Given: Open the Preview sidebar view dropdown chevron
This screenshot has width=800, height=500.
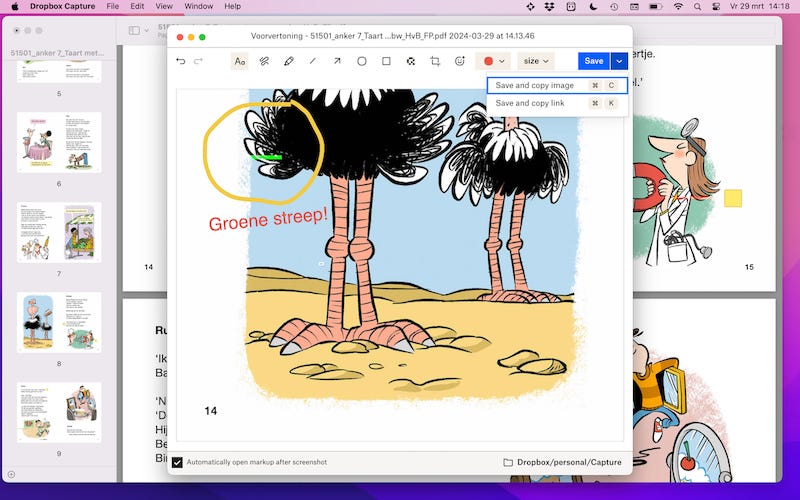Looking at the screenshot, I should (147, 31).
